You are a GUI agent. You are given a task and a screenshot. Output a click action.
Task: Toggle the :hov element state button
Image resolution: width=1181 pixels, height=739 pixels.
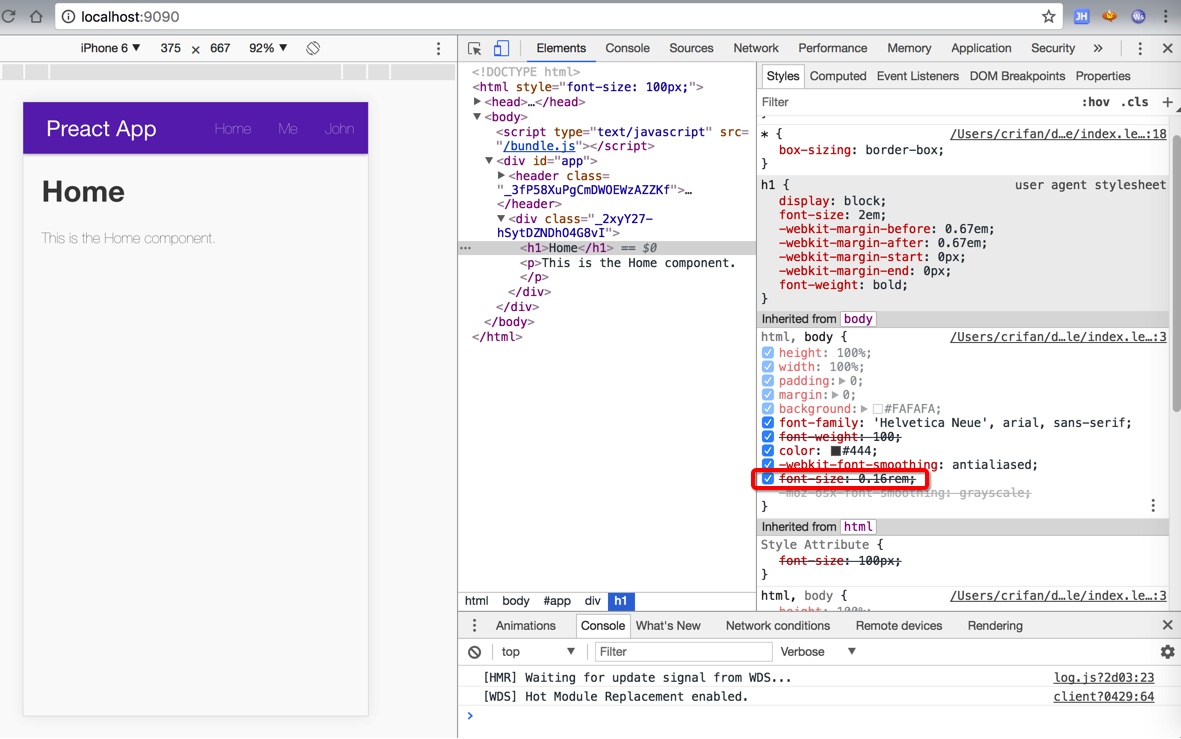[x=1095, y=102]
